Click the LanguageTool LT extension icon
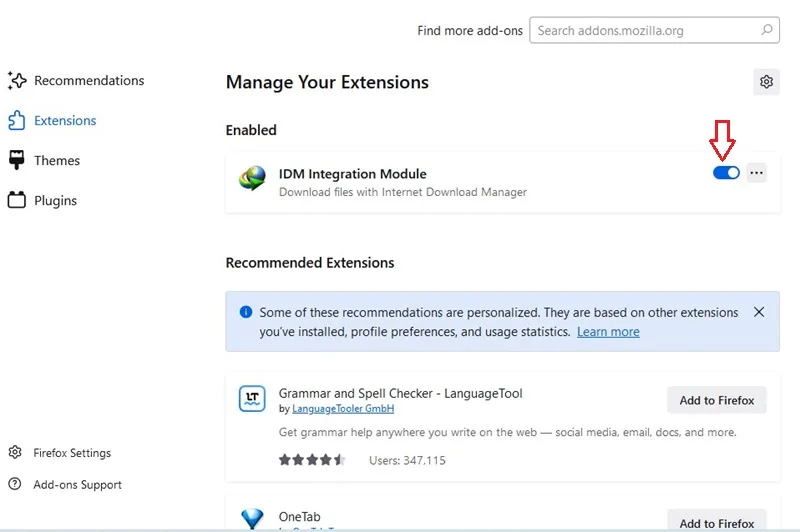The width and height of the screenshot is (800, 532). tap(252, 398)
